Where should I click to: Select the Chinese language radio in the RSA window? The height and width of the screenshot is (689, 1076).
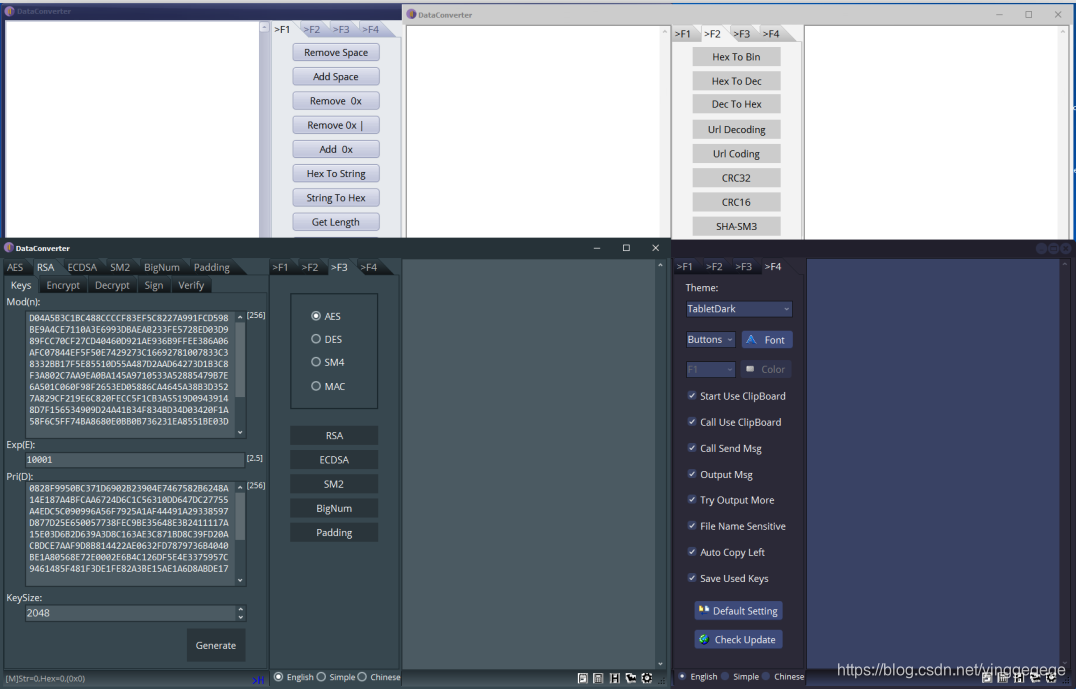pyautogui.click(x=362, y=677)
